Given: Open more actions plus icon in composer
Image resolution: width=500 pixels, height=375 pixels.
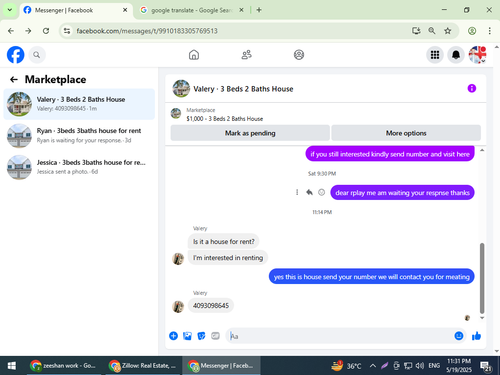Looking at the screenshot, I should tap(173, 336).
